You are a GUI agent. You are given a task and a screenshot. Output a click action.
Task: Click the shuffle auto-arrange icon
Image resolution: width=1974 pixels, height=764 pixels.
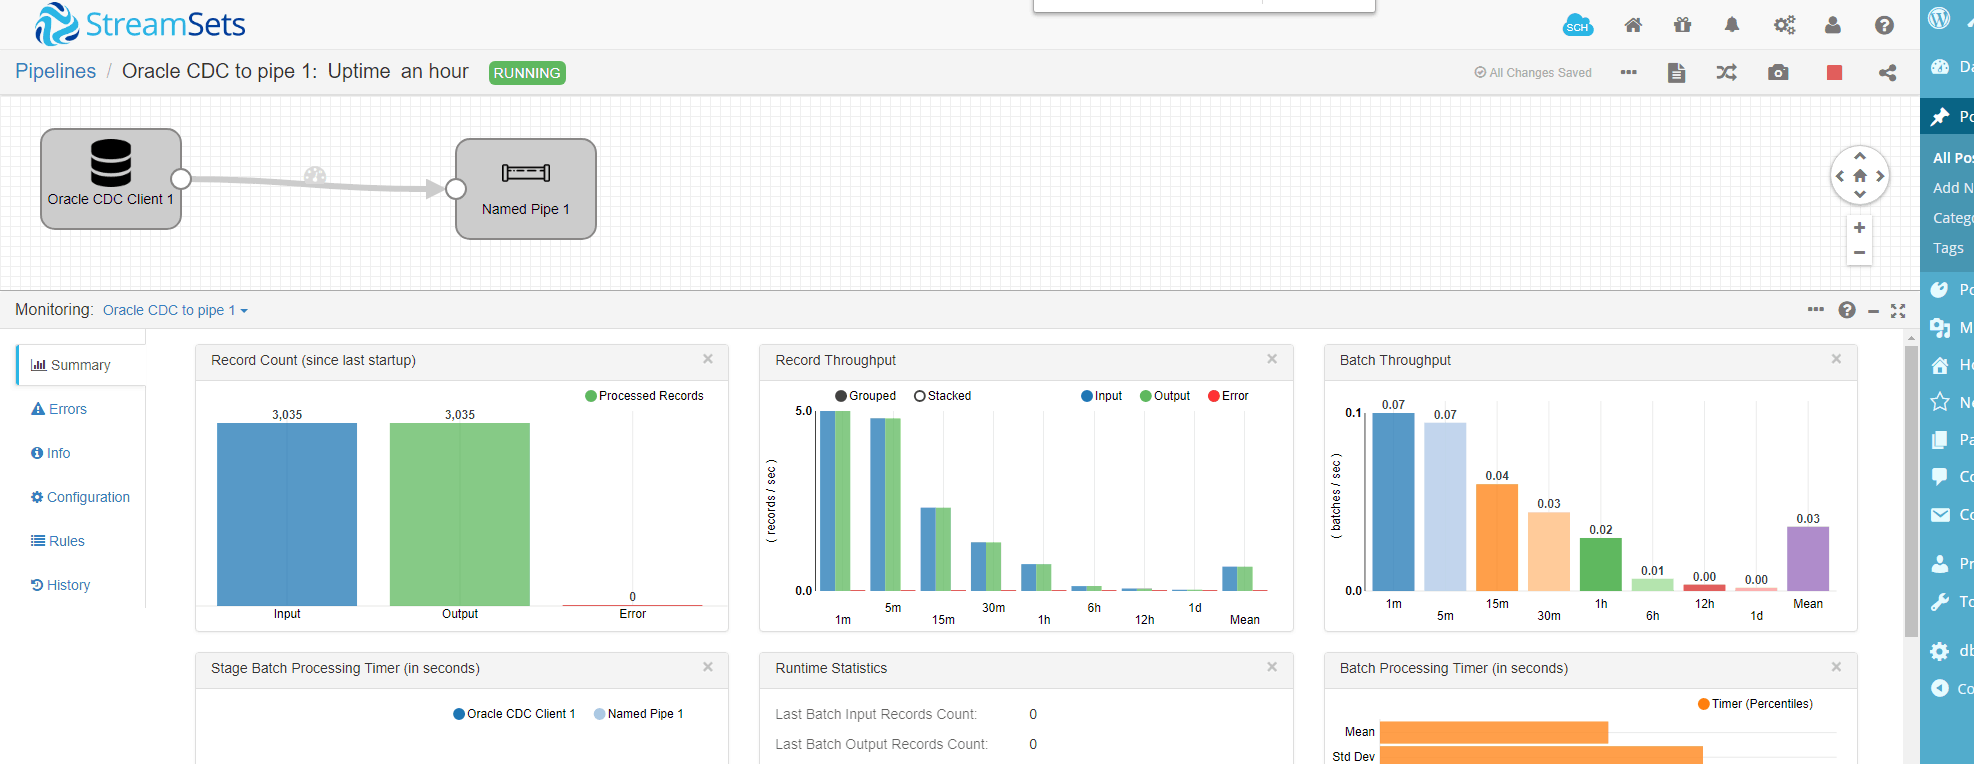coord(1726,73)
